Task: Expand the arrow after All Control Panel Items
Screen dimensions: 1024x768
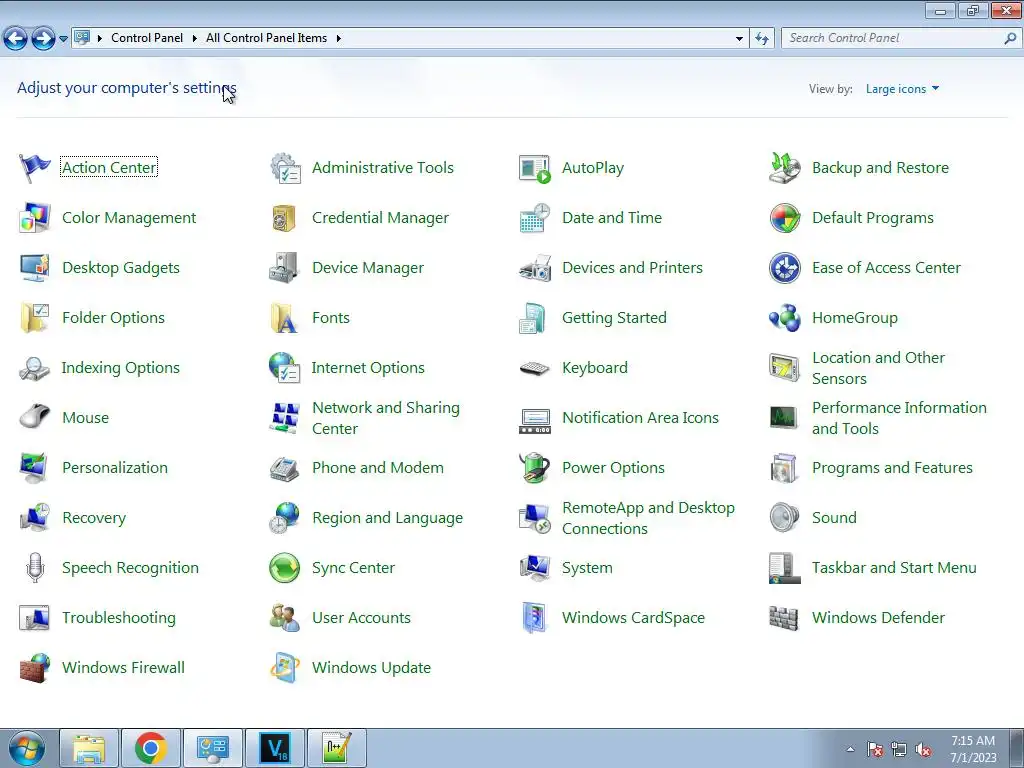Action: (338, 38)
